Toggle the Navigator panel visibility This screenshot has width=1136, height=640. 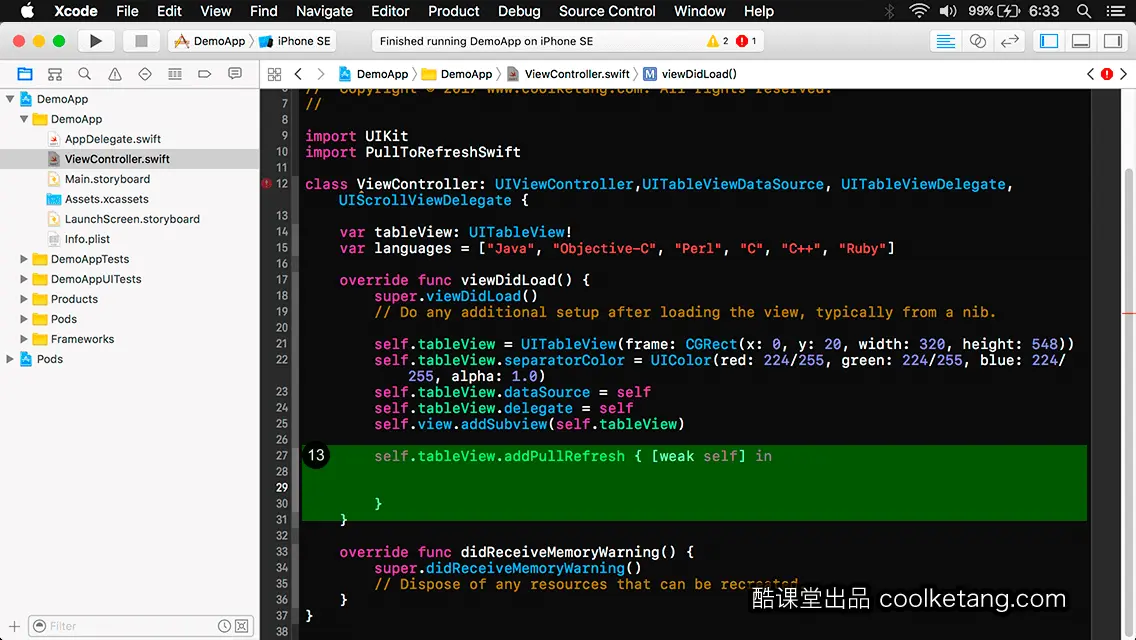click(1048, 41)
